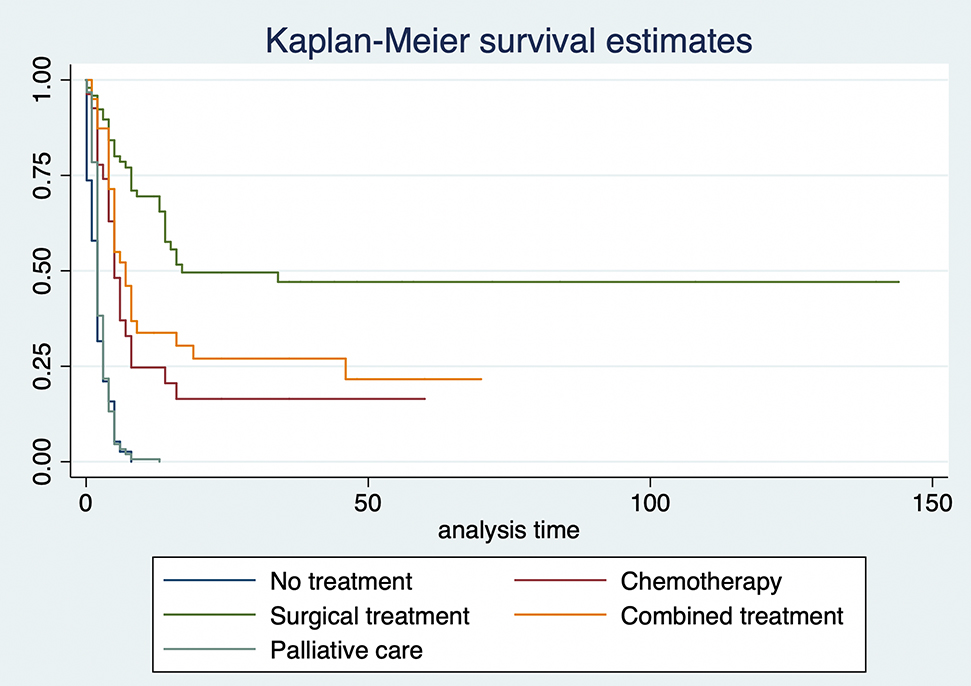The width and height of the screenshot is (971, 686).
Task: Click the Surgical treatment legend label
Action: coord(369,616)
